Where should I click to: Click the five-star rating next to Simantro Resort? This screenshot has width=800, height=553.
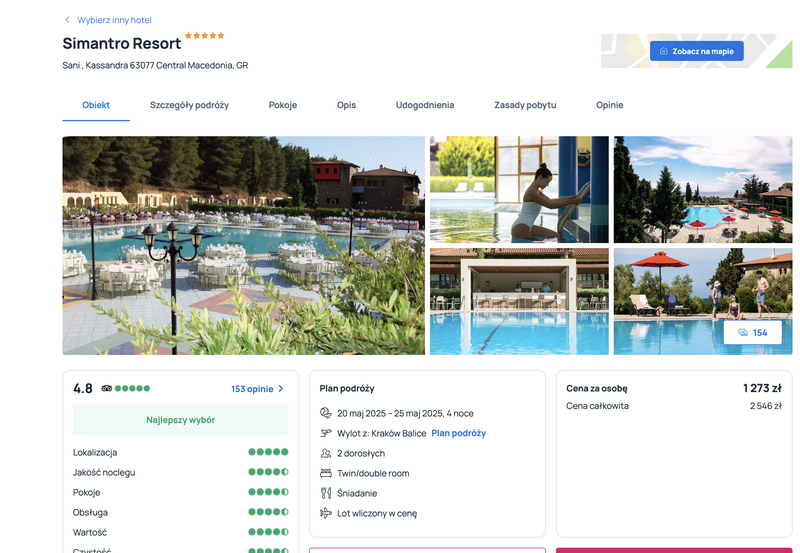[205, 36]
